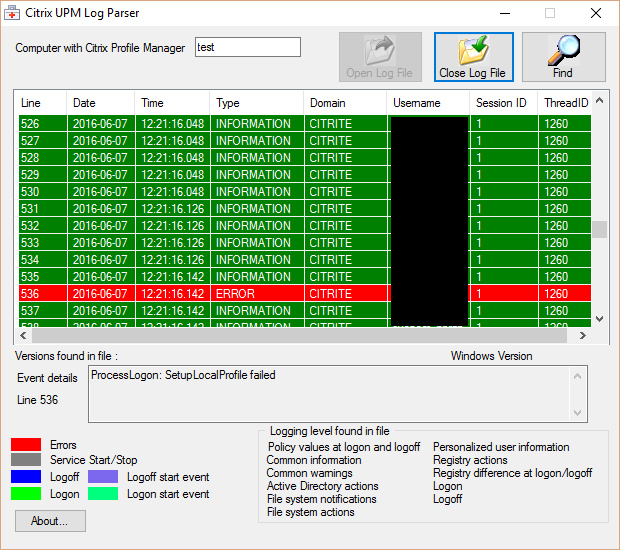Click 'Registry difference at logon/logoff' text

click(512, 473)
